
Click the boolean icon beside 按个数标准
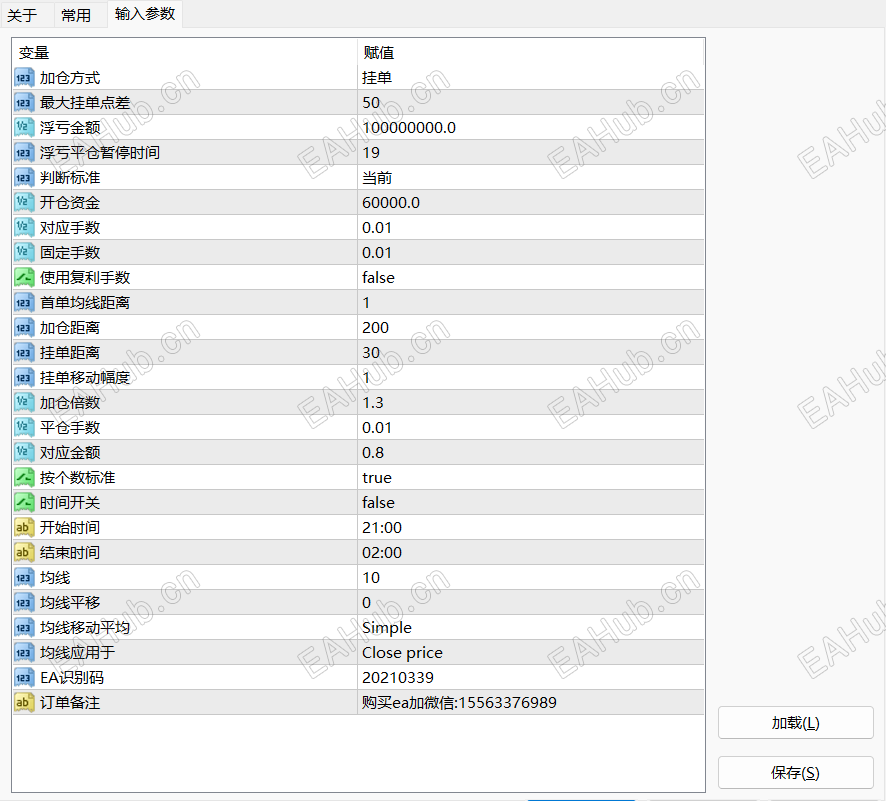click(x=24, y=477)
